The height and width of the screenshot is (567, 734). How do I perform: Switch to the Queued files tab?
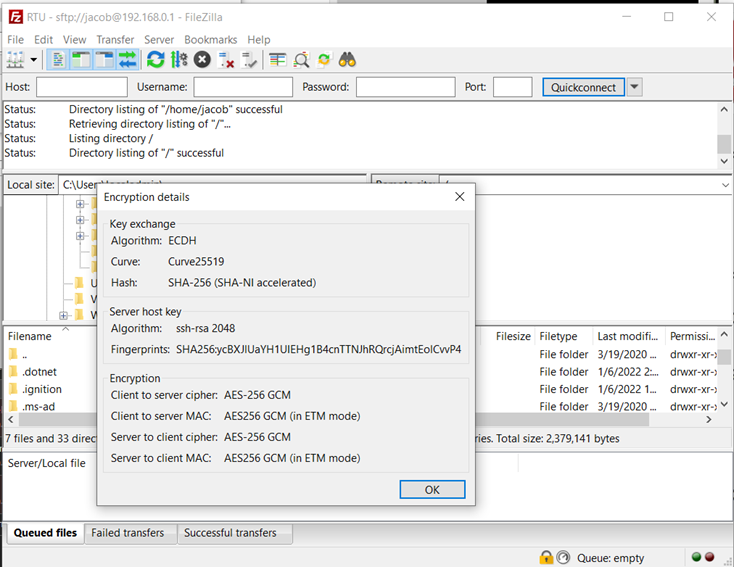coord(45,533)
